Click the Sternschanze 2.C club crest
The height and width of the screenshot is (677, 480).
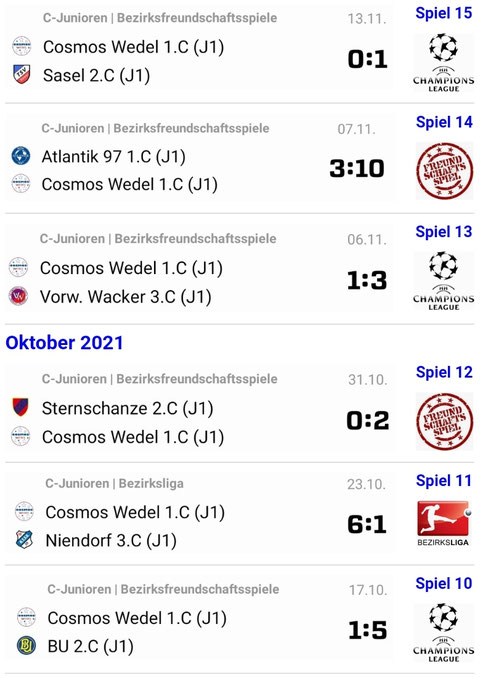point(20,407)
